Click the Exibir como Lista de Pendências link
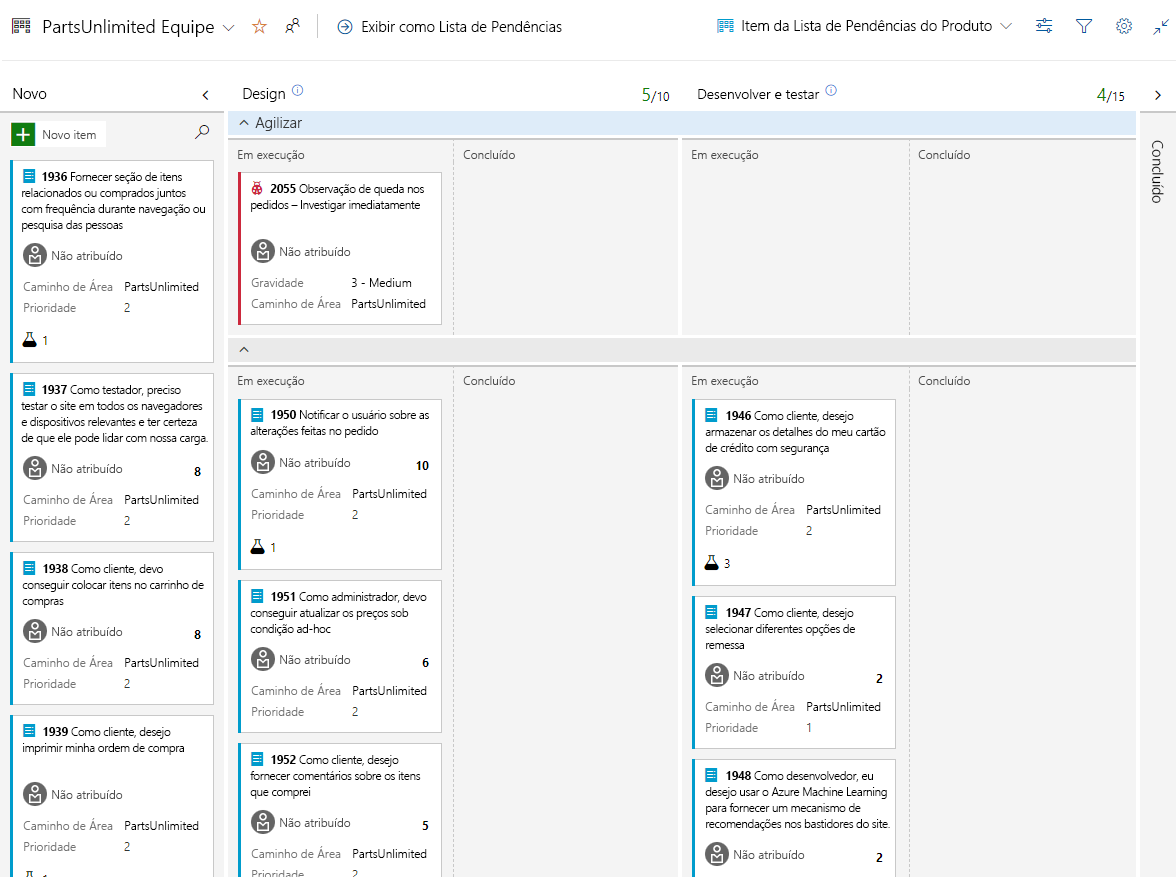This screenshot has height=877, width=1176. click(x=461, y=27)
